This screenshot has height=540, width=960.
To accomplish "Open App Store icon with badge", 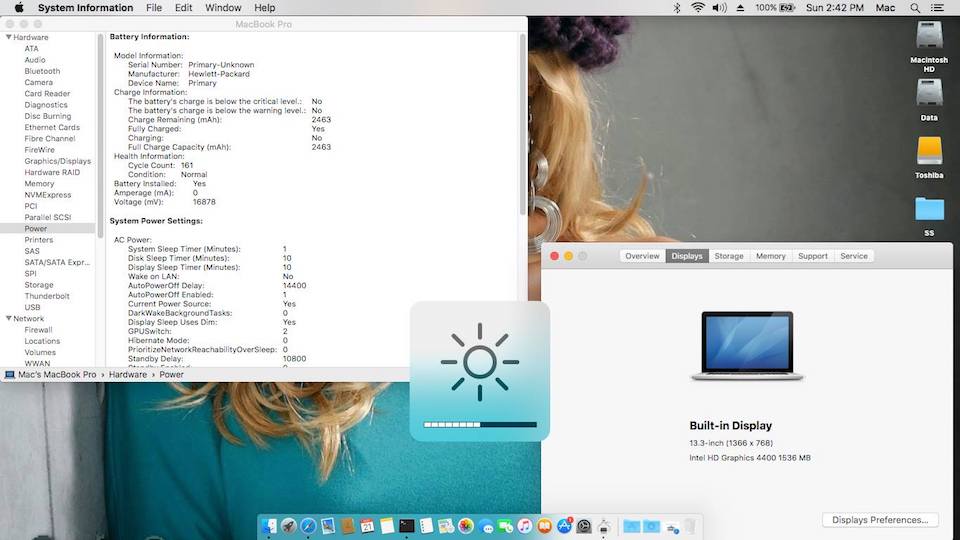I will 564,525.
